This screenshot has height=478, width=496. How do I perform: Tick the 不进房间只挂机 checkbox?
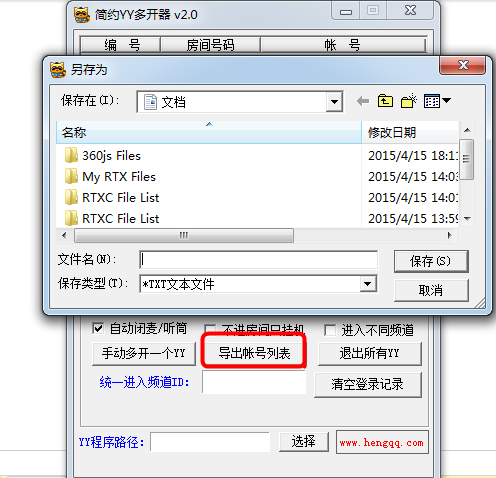point(210,329)
